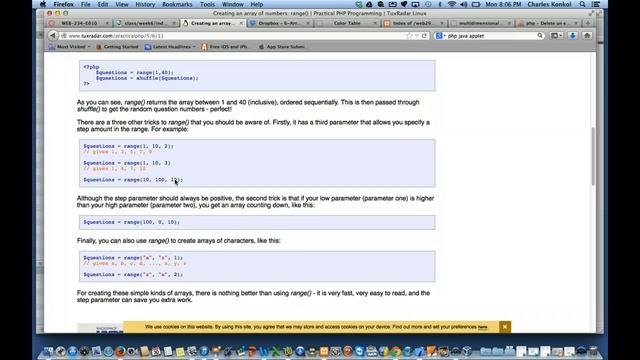
Task: Open Finder from the Dock
Action: 48,351
